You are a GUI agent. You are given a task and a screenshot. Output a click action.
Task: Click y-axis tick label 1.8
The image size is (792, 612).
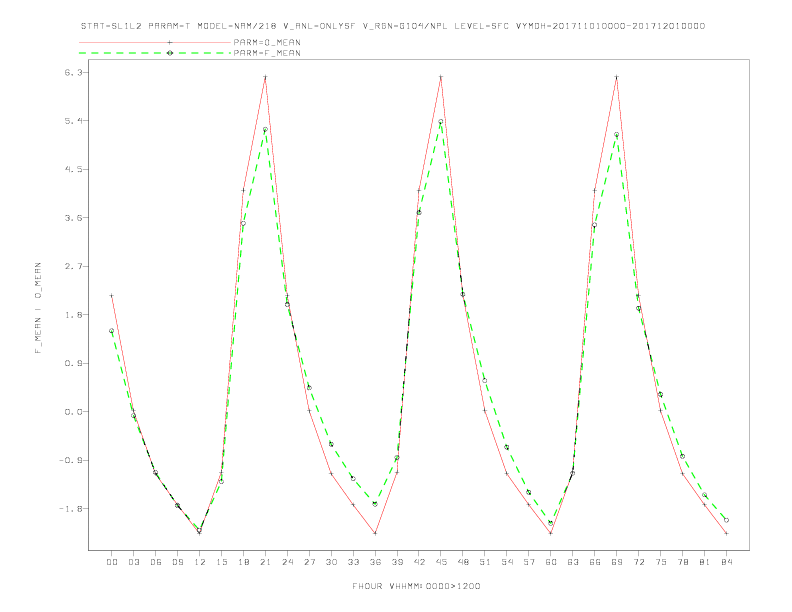[x=73, y=315]
